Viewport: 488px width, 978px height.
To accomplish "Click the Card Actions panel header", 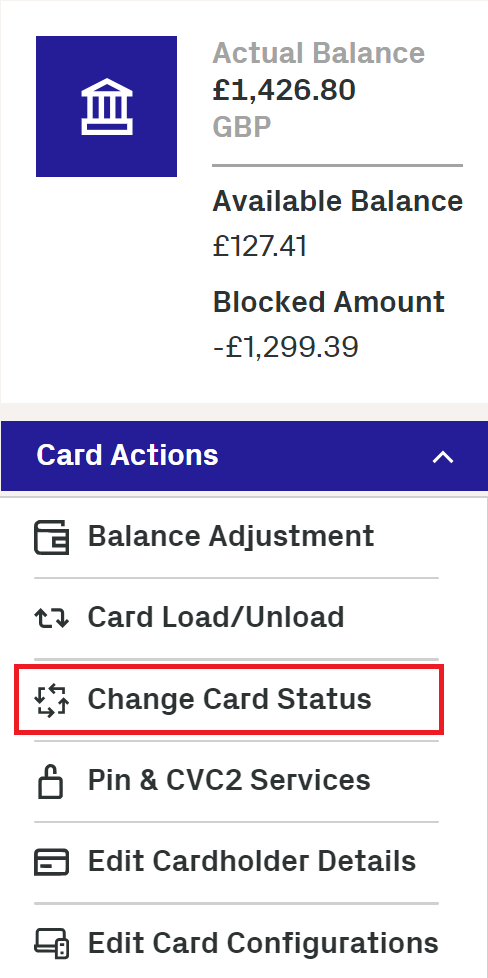I will point(244,456).
